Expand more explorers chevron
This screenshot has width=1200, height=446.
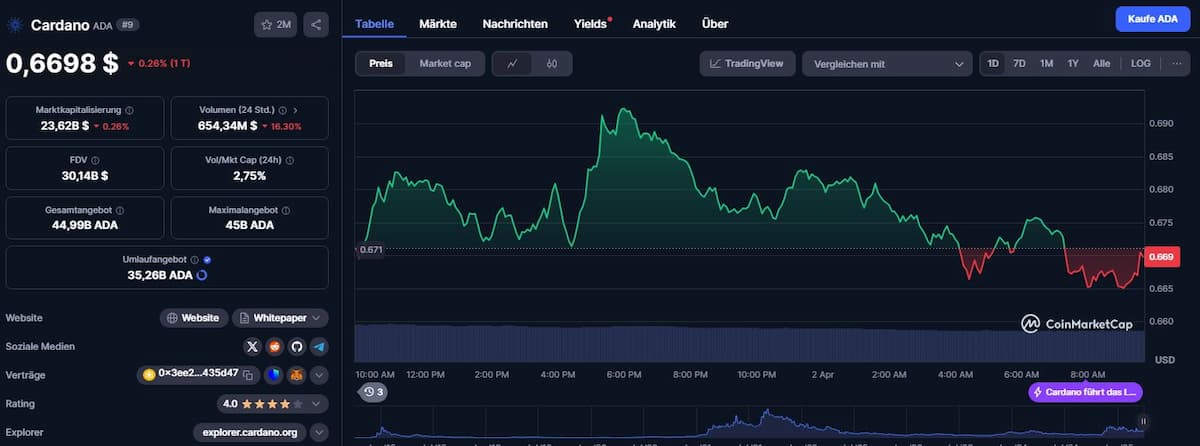click(x=319, y=433)
